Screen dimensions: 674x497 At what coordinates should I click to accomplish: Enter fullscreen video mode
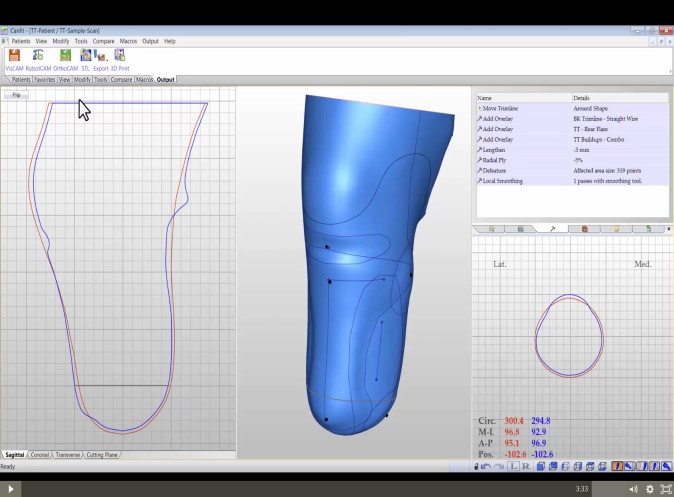(x=665, y=489)
